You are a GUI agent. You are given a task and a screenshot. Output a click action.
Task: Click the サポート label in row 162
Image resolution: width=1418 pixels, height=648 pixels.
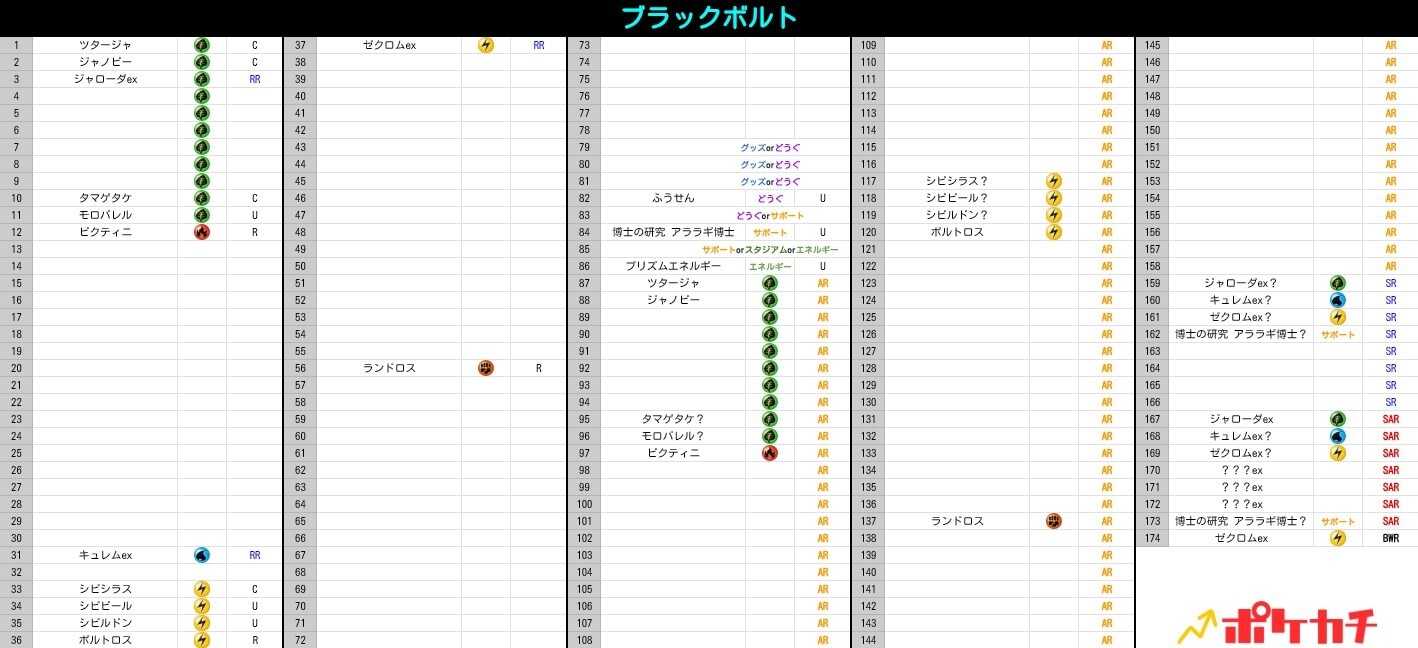point(1338,335)
